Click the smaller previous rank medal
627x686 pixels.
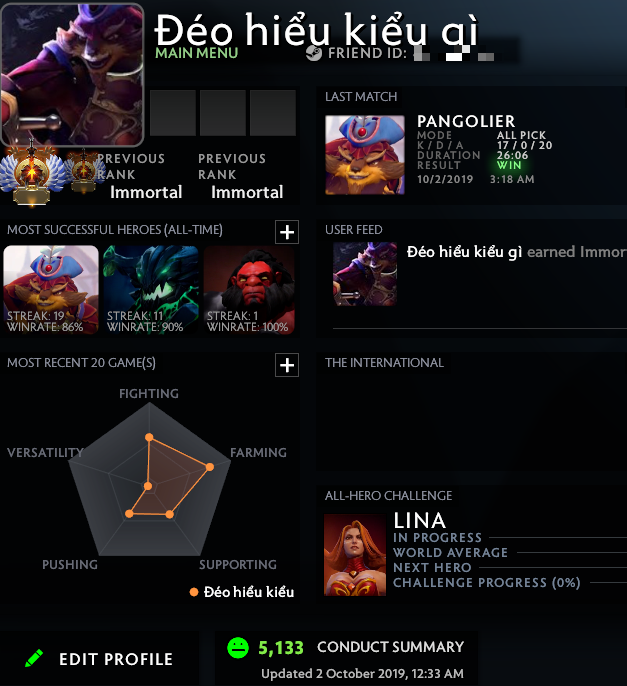click(84, 171)
